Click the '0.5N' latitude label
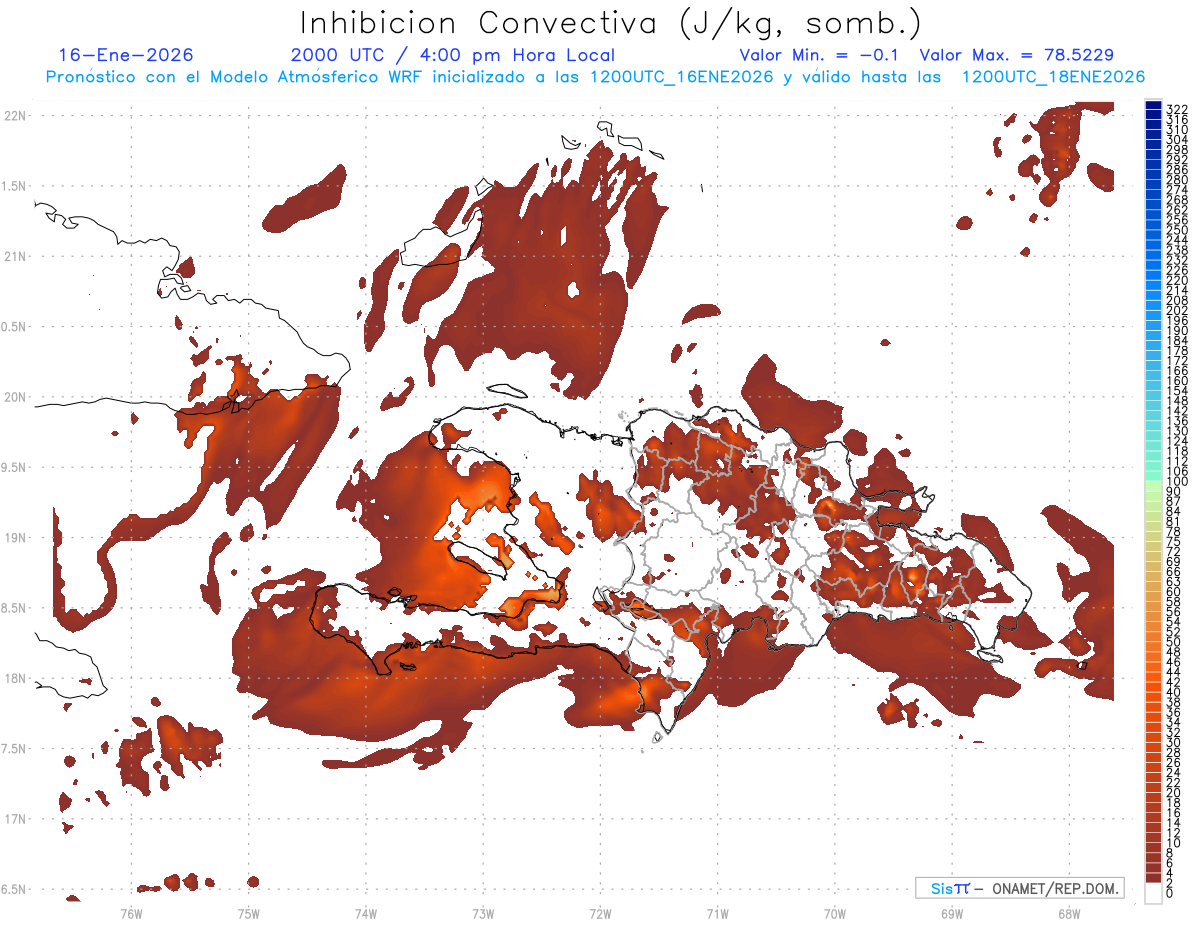This screenshot has height=927, width=1200. coord(15,327)
